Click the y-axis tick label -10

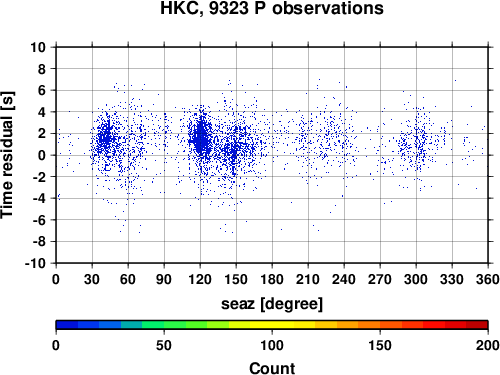click(35, 263)
